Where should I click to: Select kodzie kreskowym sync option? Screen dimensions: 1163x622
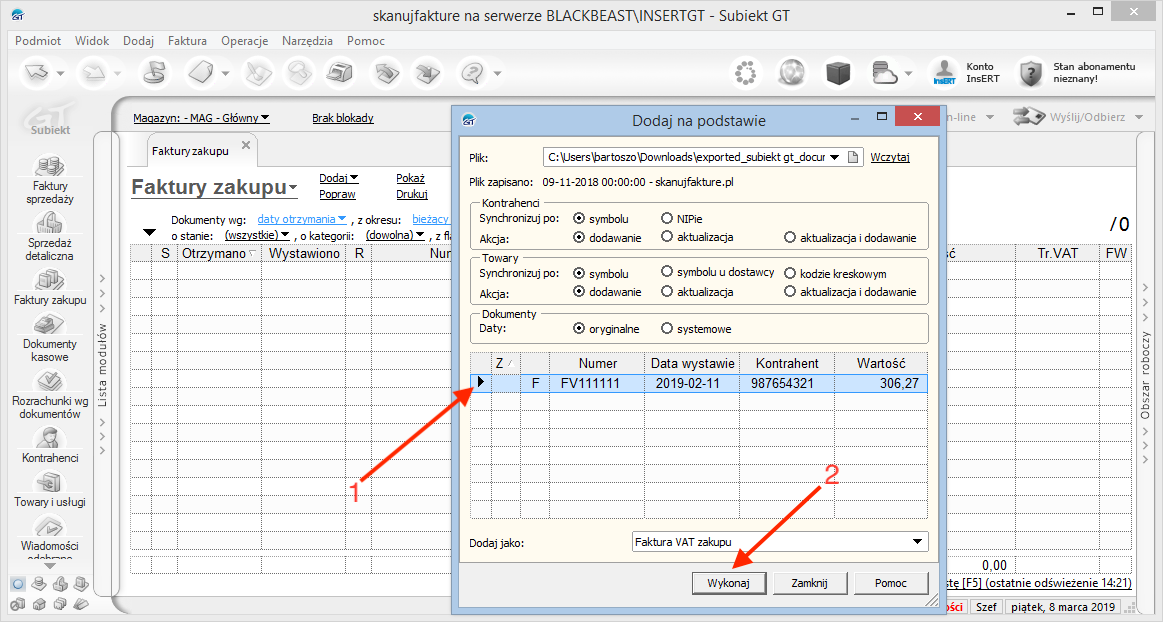pyautogui.click(x=790, y=273)
